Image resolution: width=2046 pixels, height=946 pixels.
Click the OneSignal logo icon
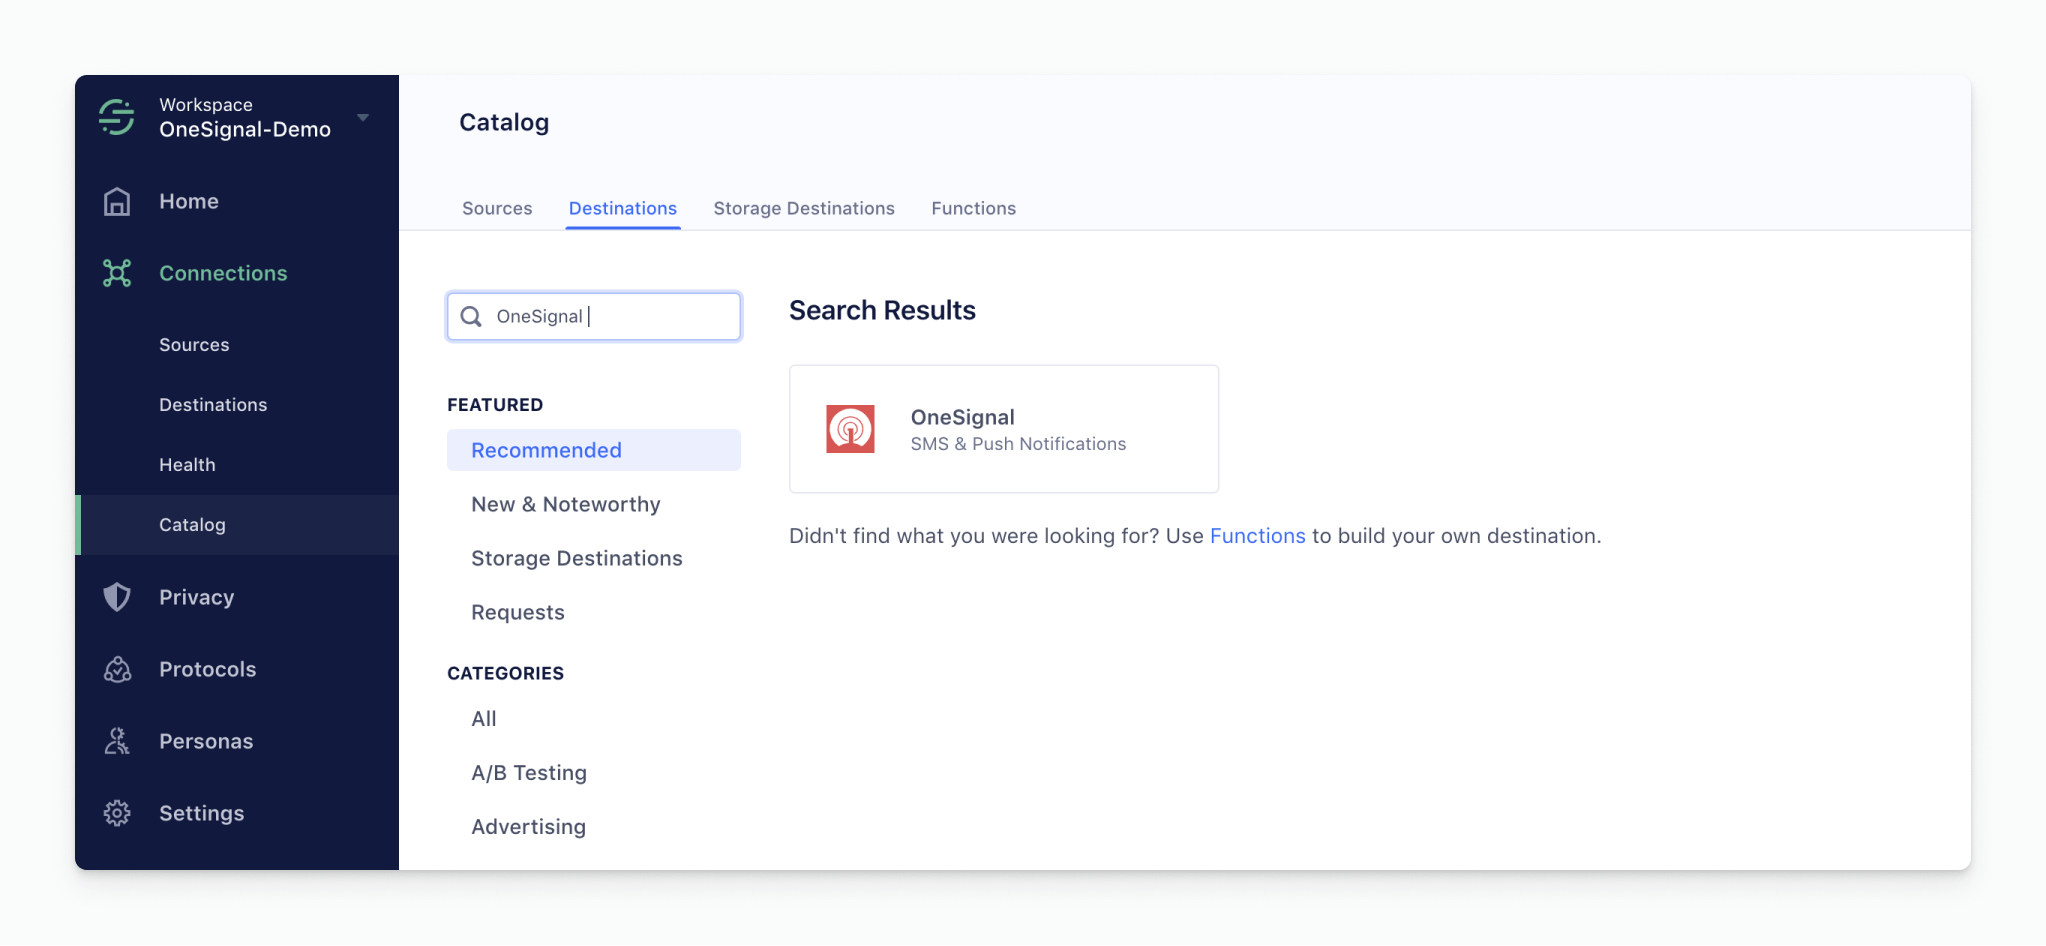850,429
